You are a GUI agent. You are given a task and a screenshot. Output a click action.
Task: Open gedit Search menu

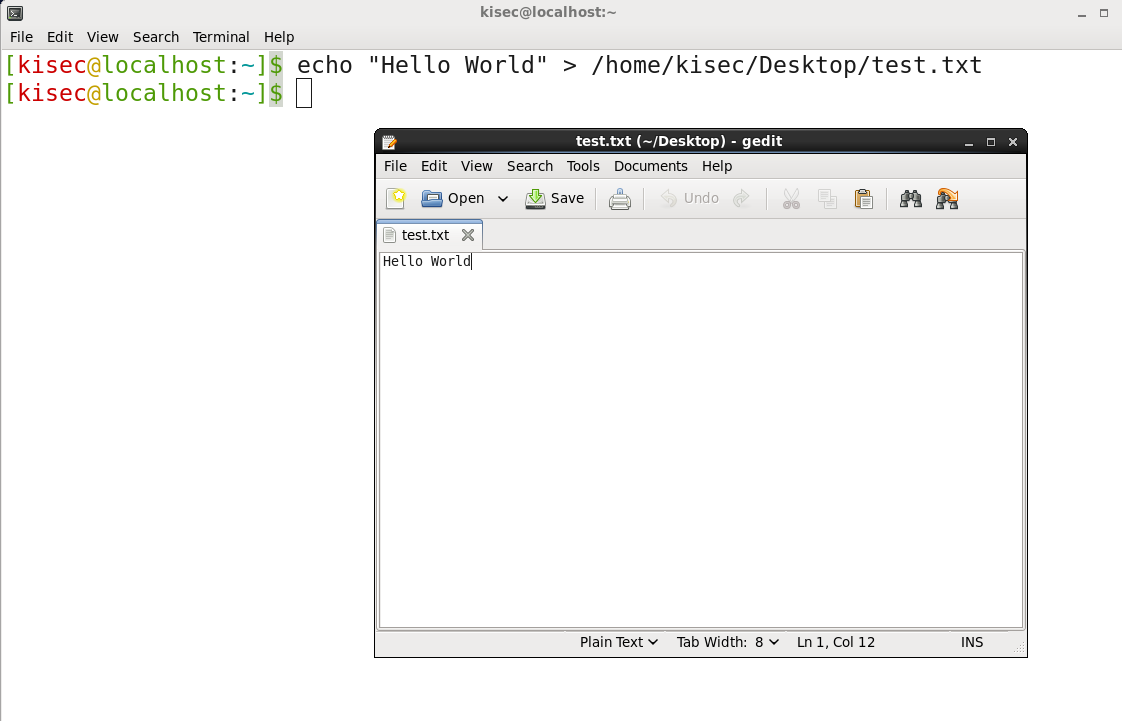(x=530, y=166)
